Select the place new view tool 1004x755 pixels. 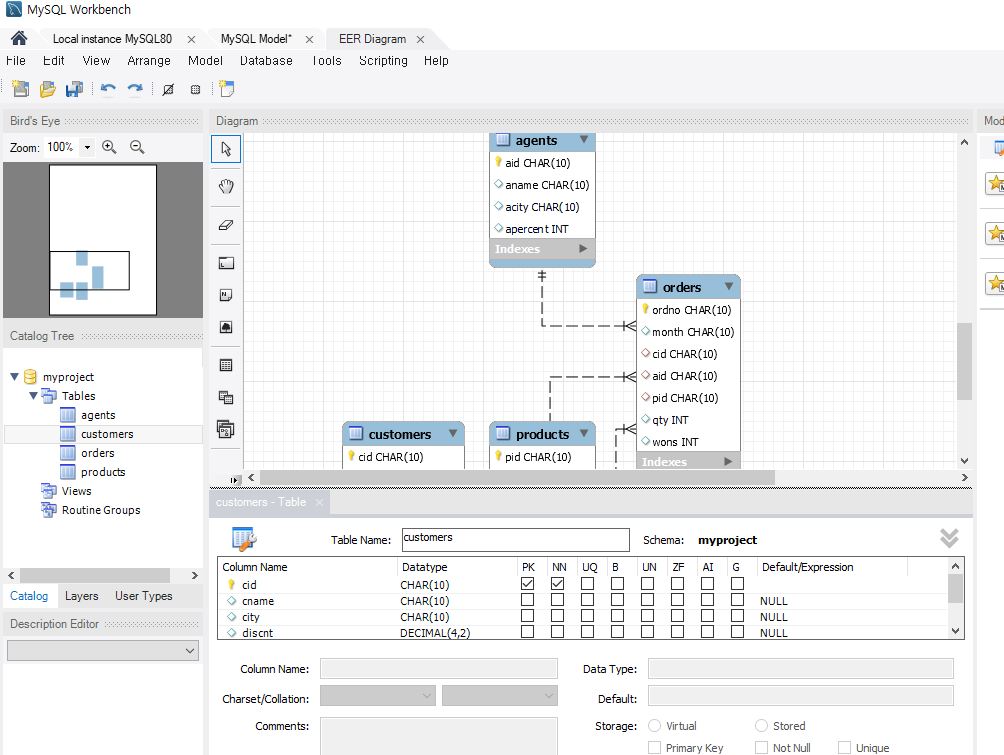point(226,398)
